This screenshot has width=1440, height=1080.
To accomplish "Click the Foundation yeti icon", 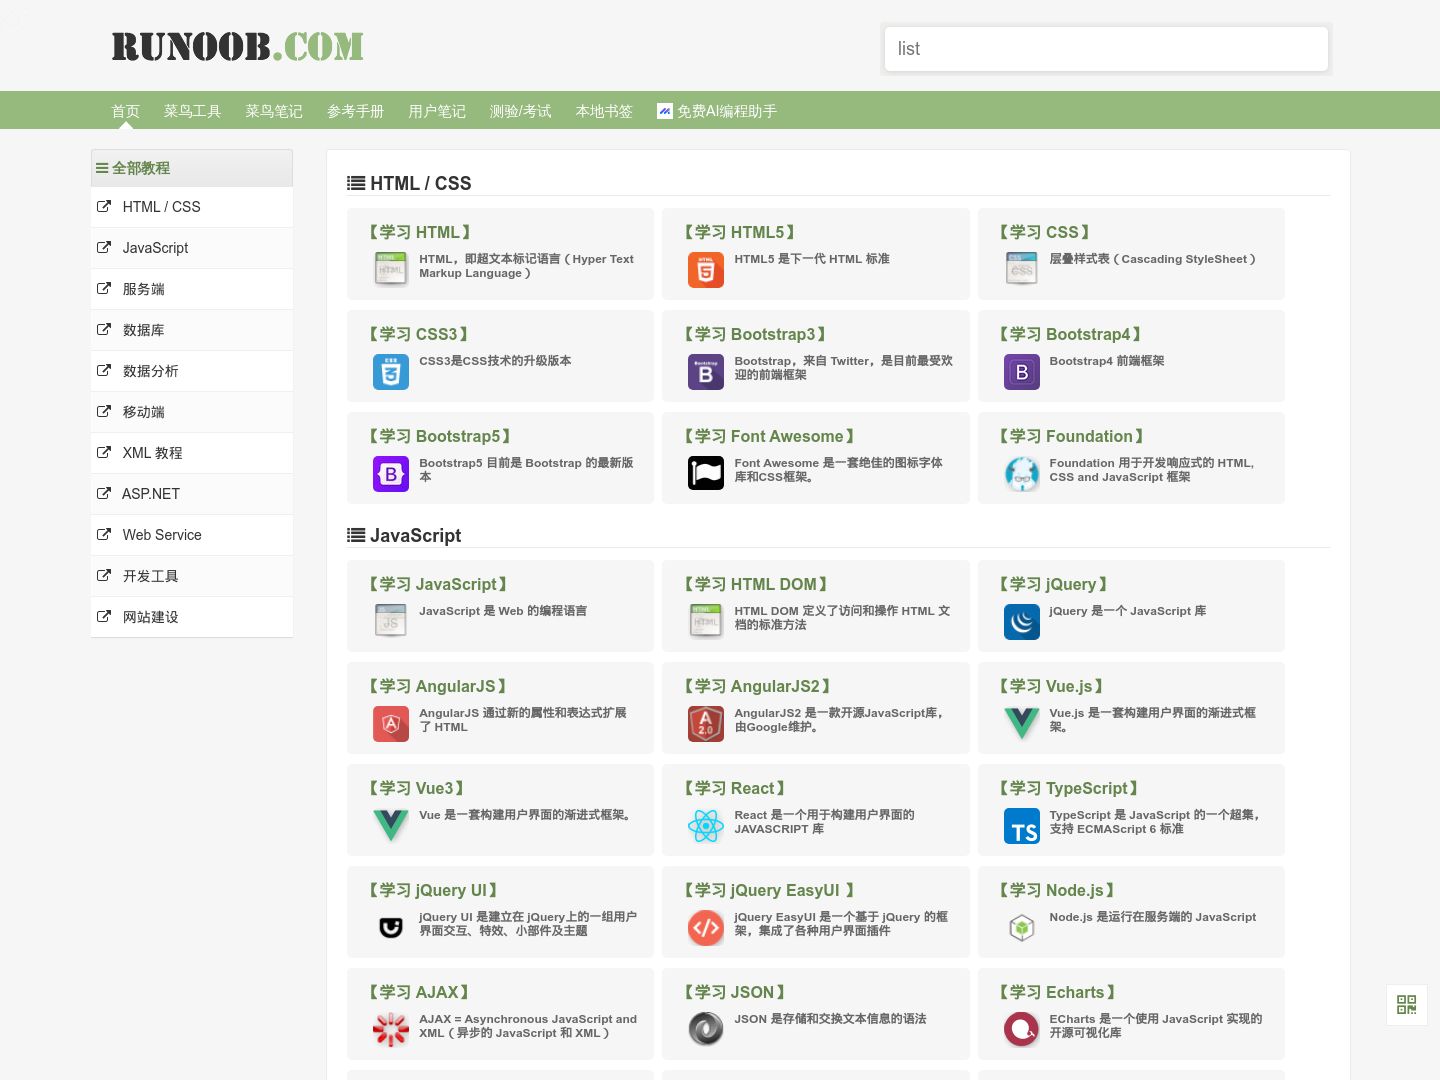I will click(1021, 474).
